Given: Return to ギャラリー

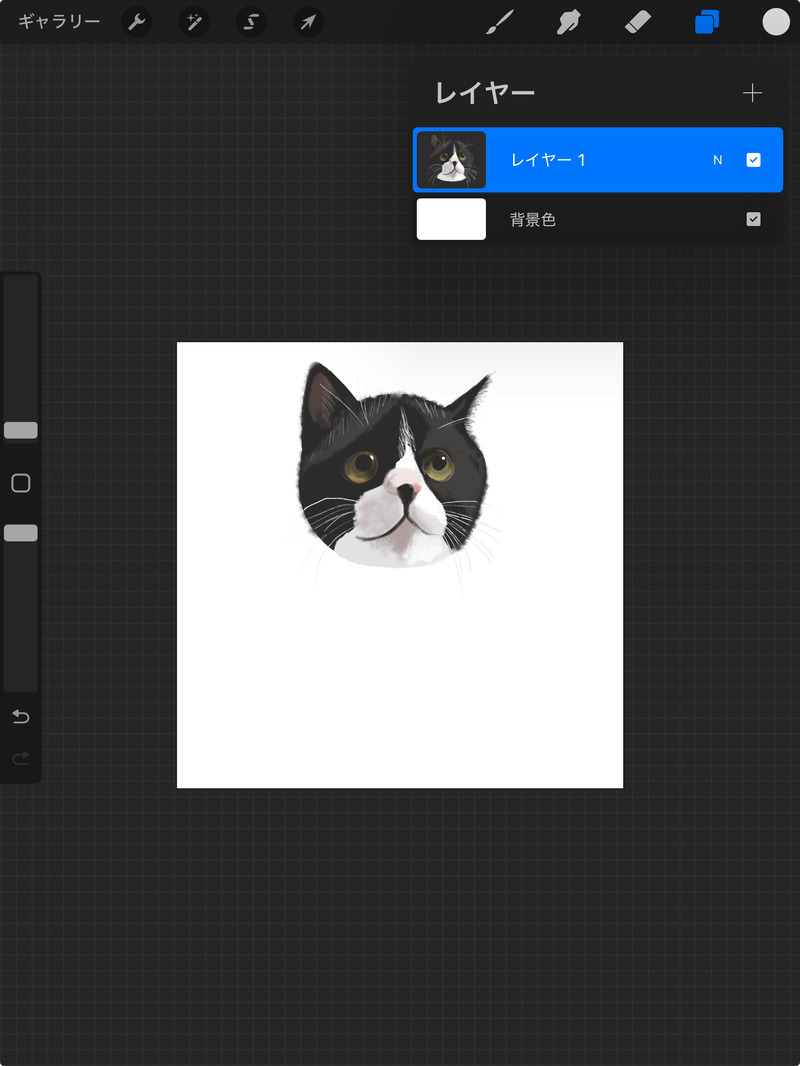Looking at the screenshot, I should point(59,22).
